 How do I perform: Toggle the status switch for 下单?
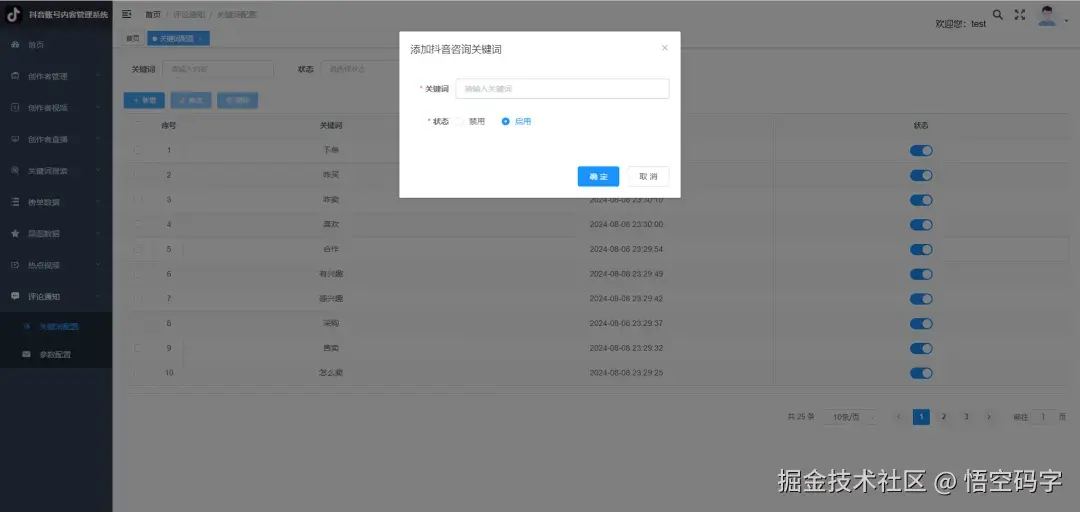tap(921, 150)
